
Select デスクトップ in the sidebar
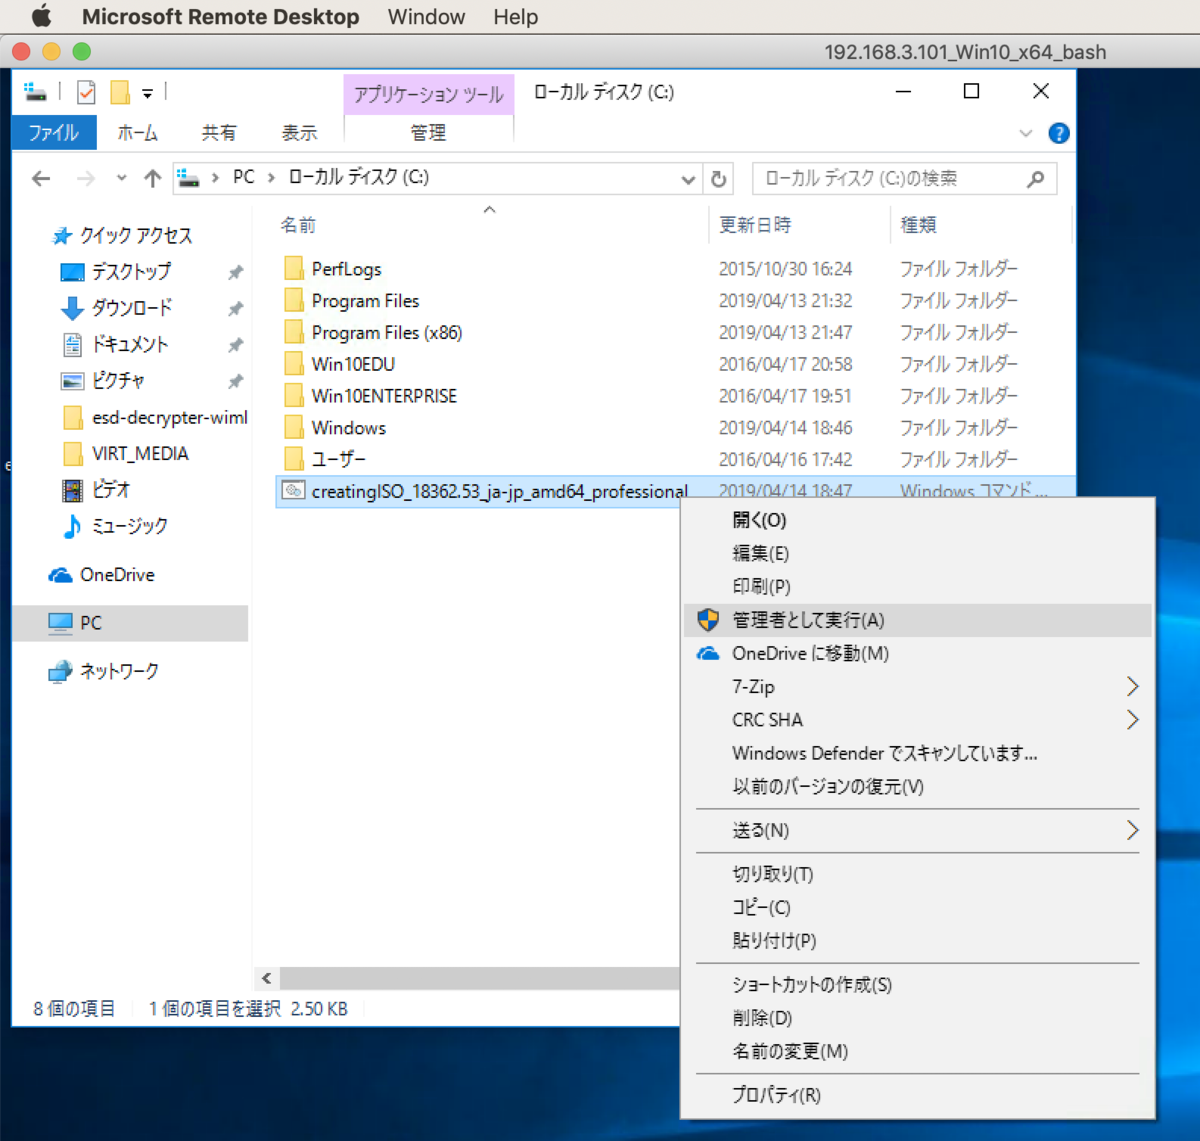[131, 272]
